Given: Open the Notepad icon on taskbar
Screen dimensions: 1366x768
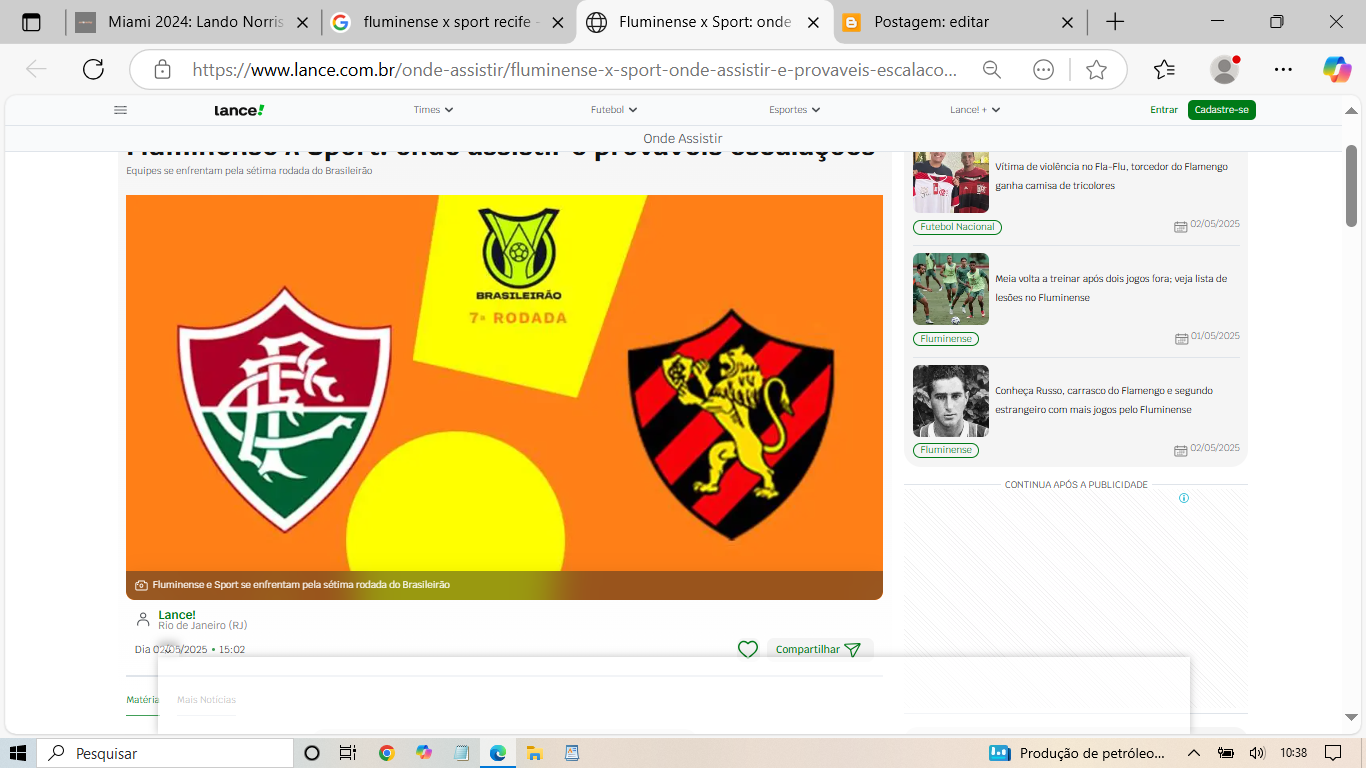Looking at the screenshot, I should coord(461,753).
